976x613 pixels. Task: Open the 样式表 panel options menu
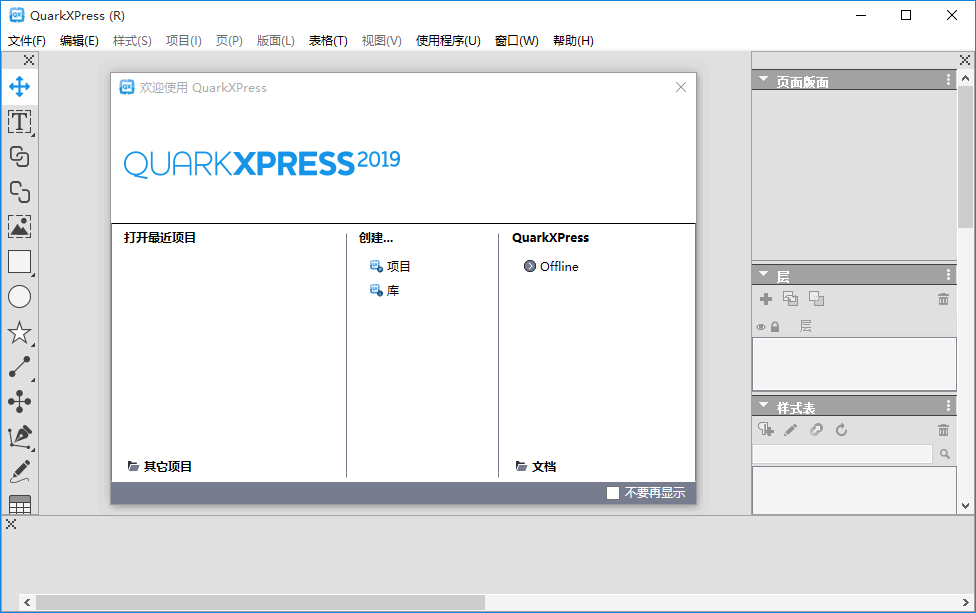(948, 406)
